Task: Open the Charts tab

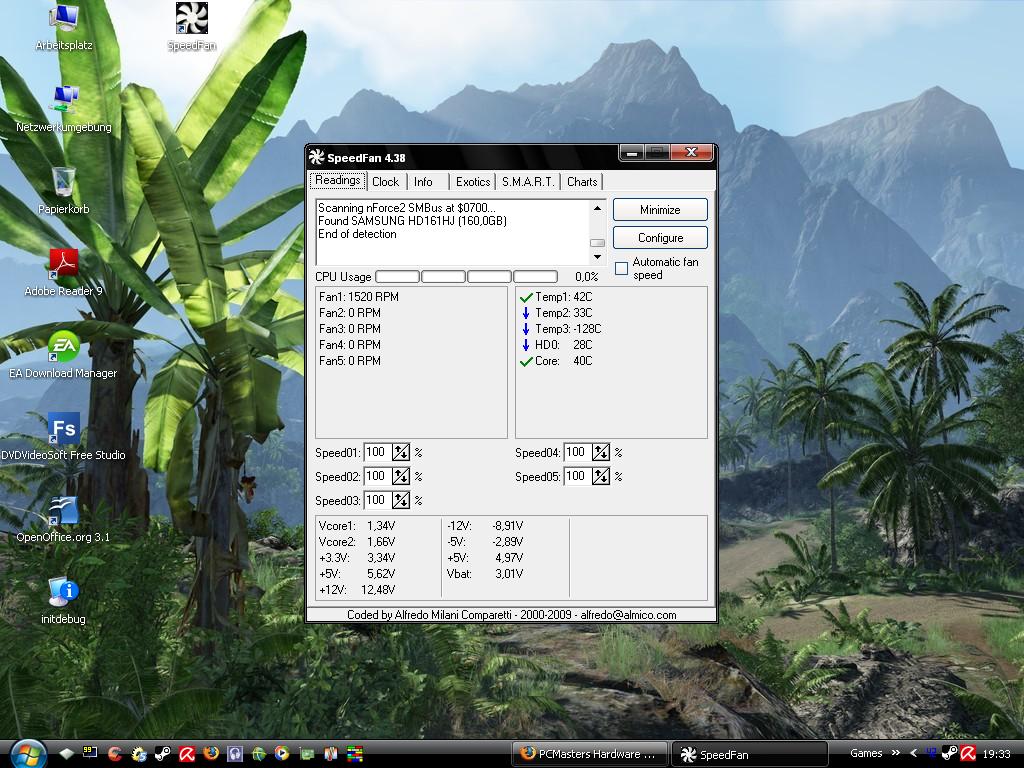Action: point(582,182)
